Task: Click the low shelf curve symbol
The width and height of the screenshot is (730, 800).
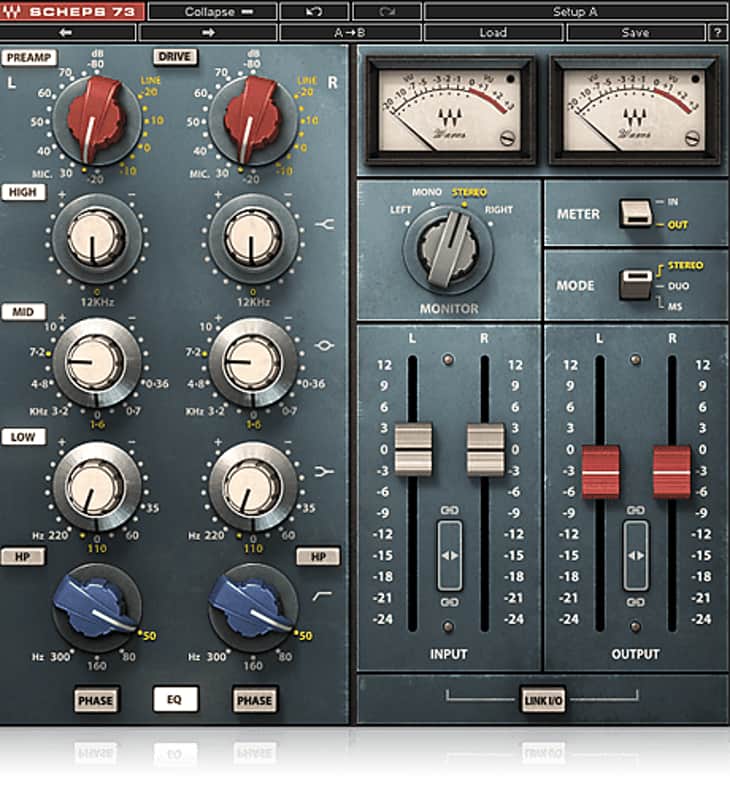Action: click(x=324, y=471)
